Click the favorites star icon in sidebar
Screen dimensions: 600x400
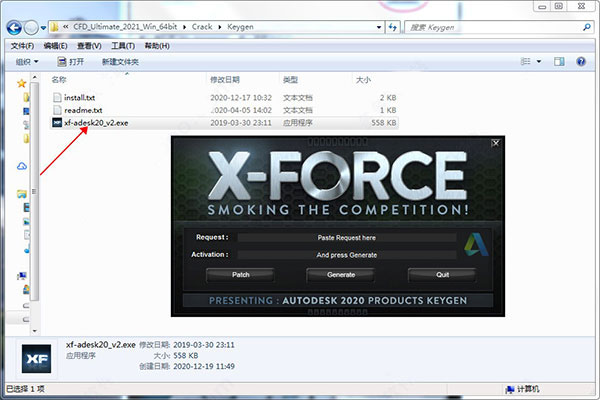pos(22,84)
